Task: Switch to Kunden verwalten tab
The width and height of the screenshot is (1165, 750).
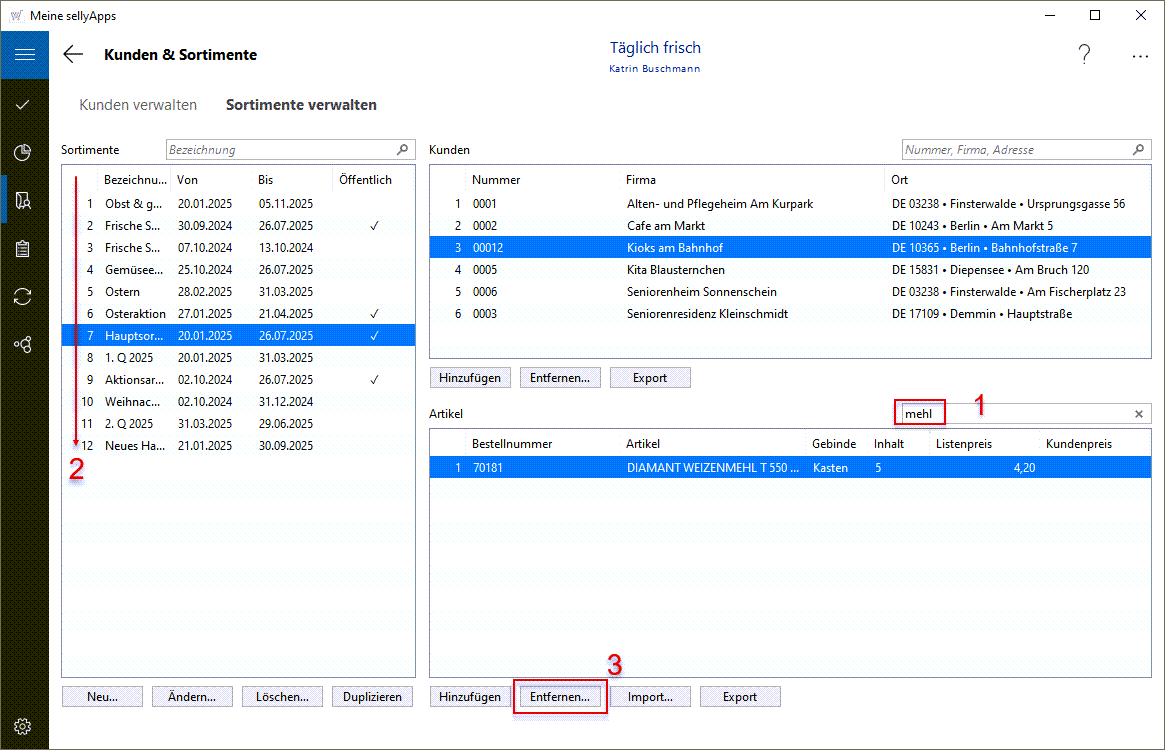Action: click(138, 105)
